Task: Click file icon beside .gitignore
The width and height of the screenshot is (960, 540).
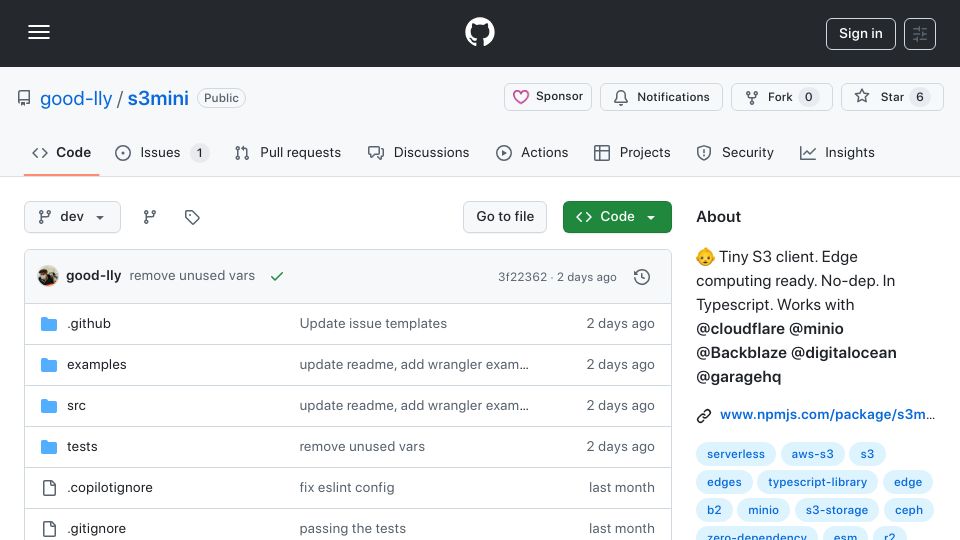Action: 49,529
